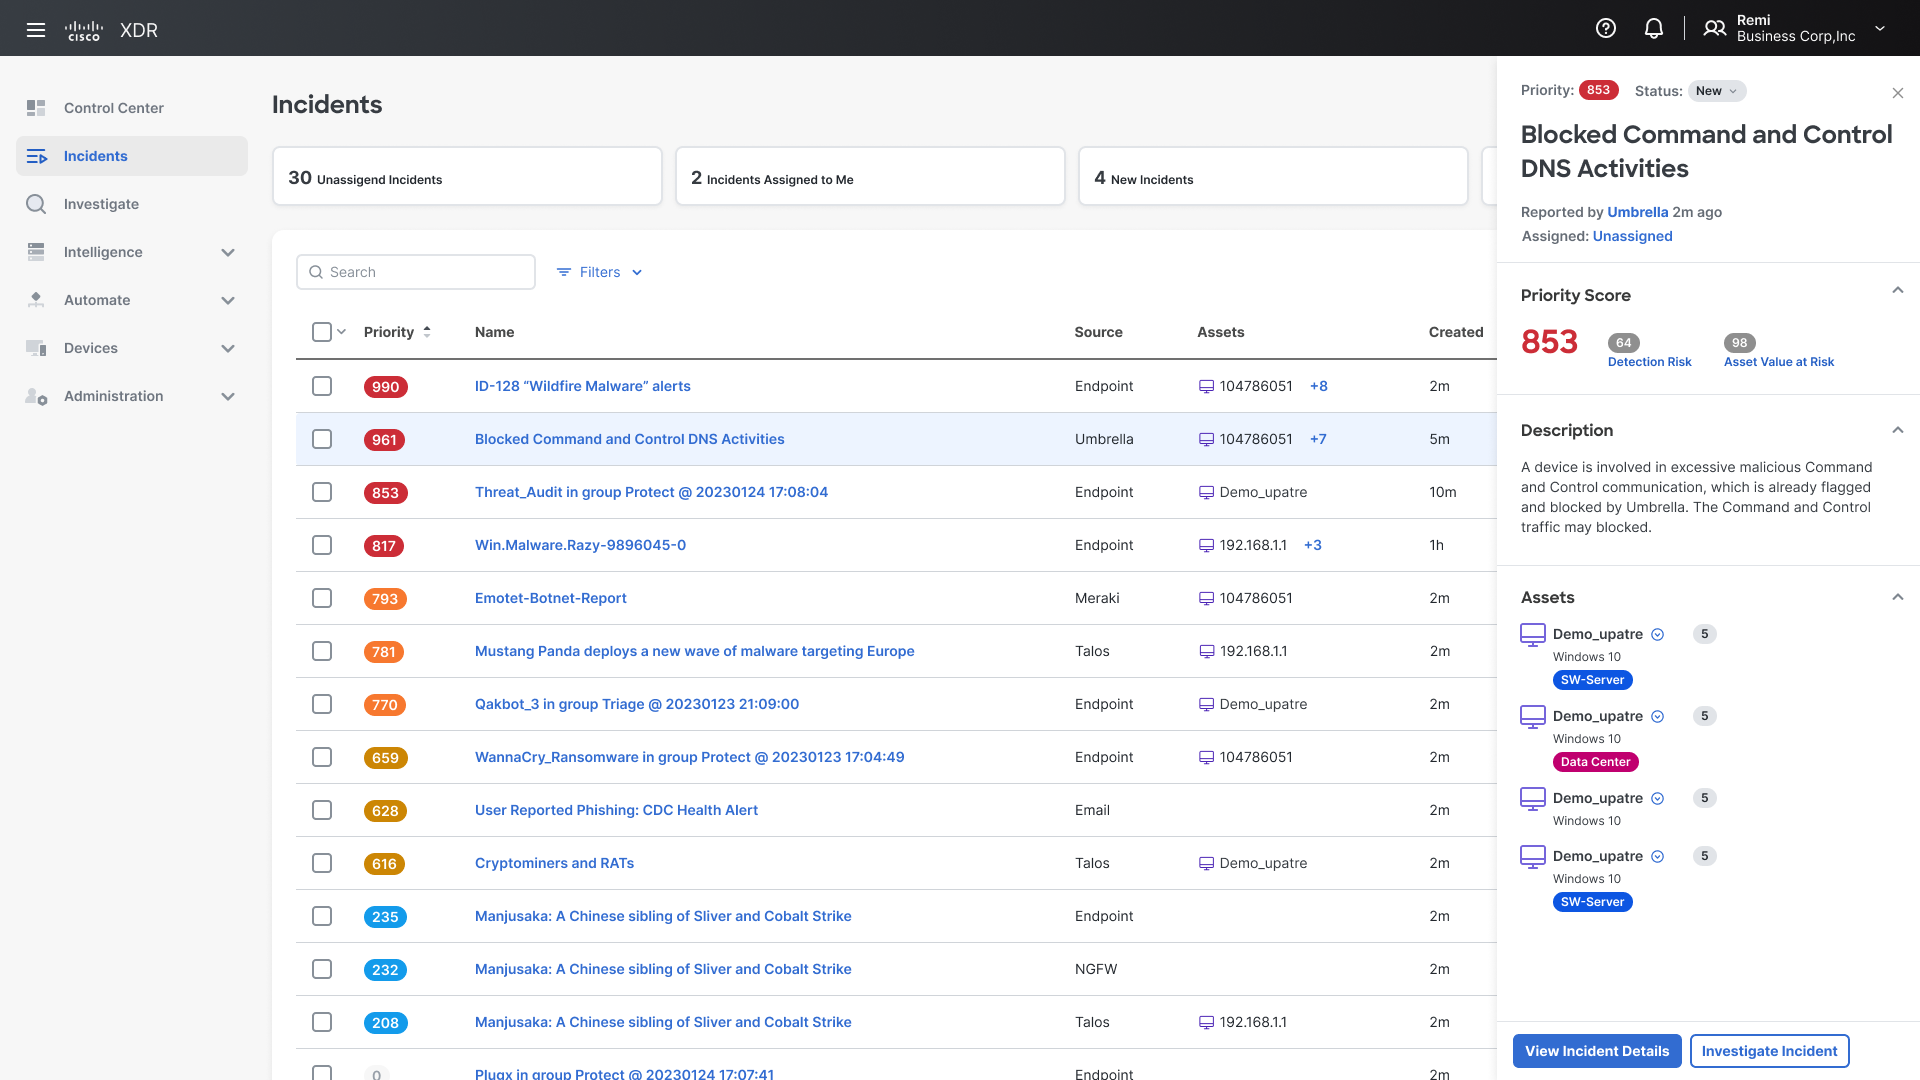
Task: Click the asset icon in Mustang Panda row
Action: pos(1206,652)
